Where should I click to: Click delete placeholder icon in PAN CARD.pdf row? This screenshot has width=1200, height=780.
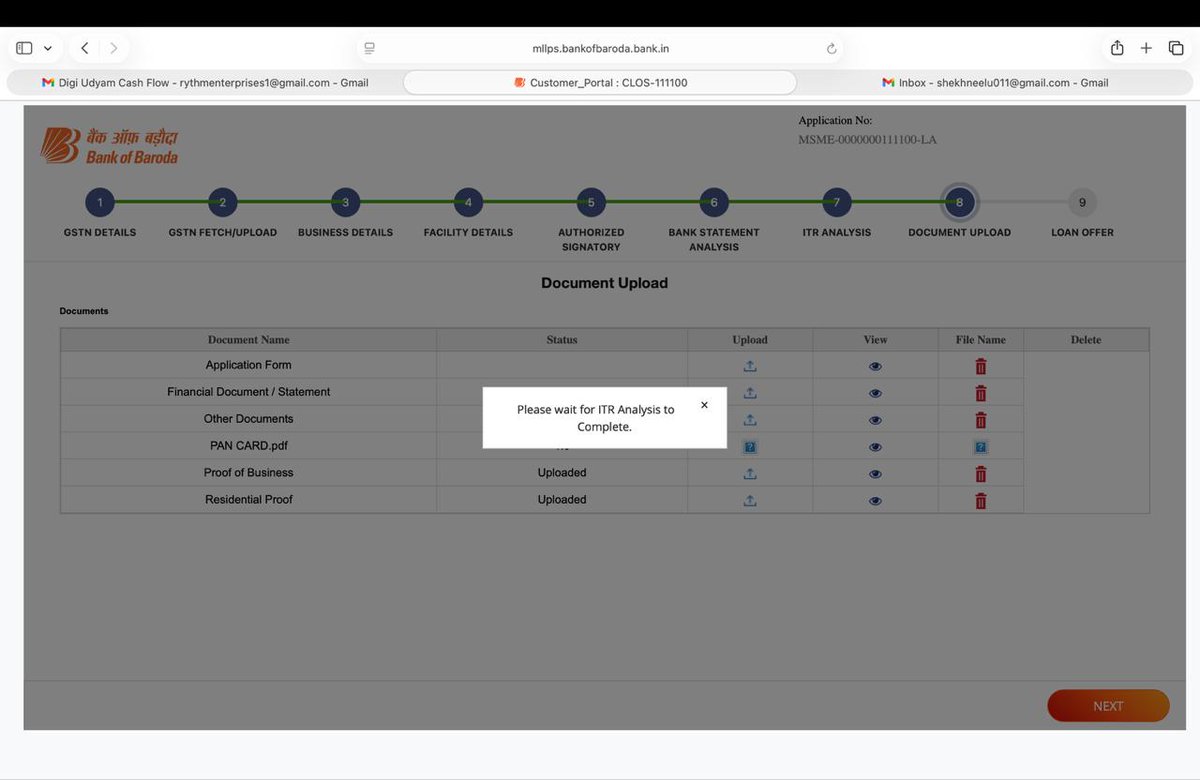tap(981, 447)
